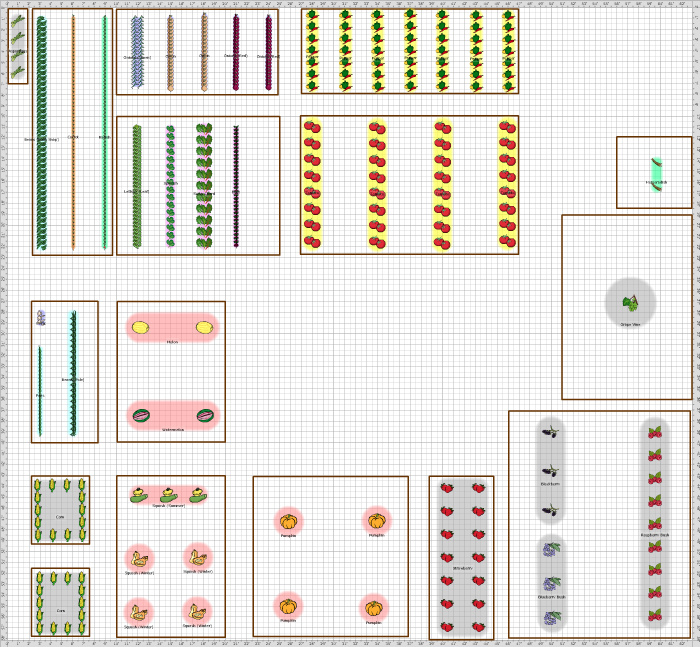This screenshot has height=647, width=700.
Task: Select the spinach row with pink highlight
Action: (171, 186)
